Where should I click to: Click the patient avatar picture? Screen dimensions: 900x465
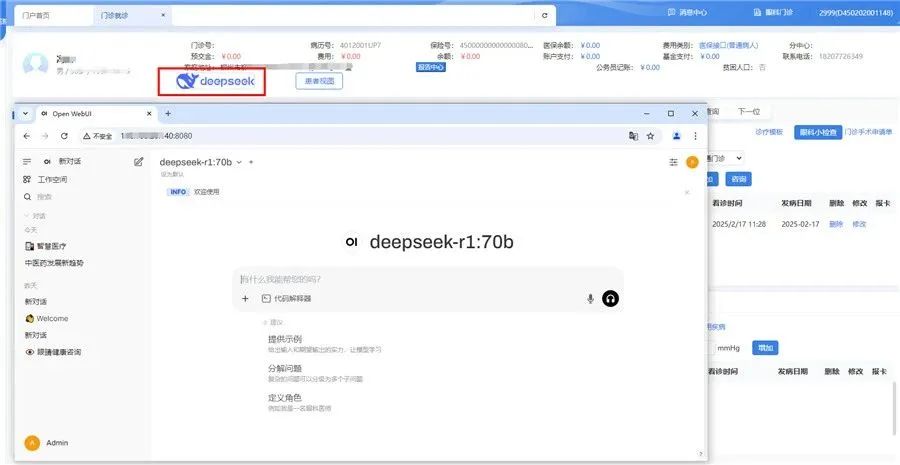36,64
